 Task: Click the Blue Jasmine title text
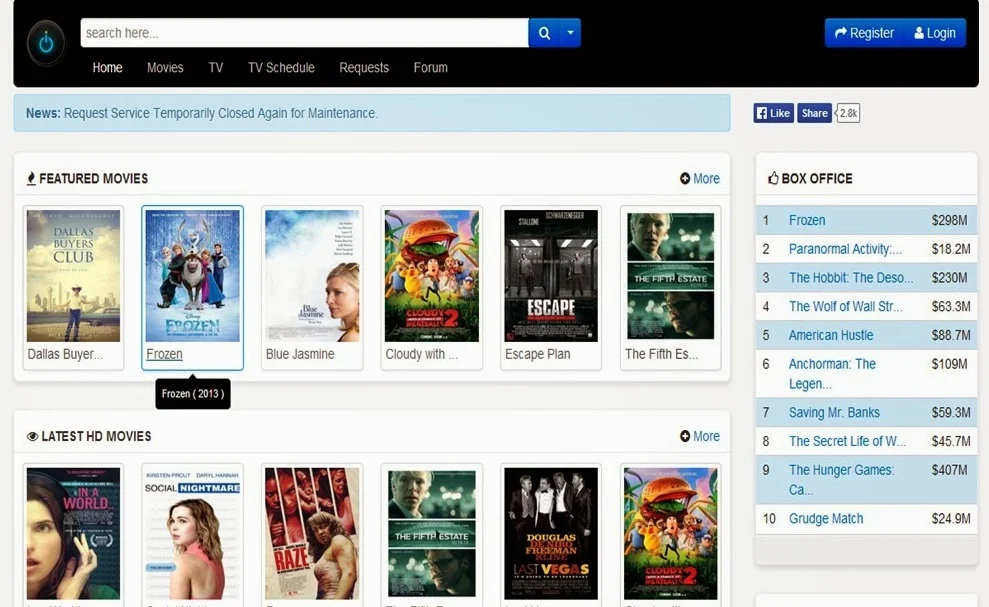tap(300, 354)
